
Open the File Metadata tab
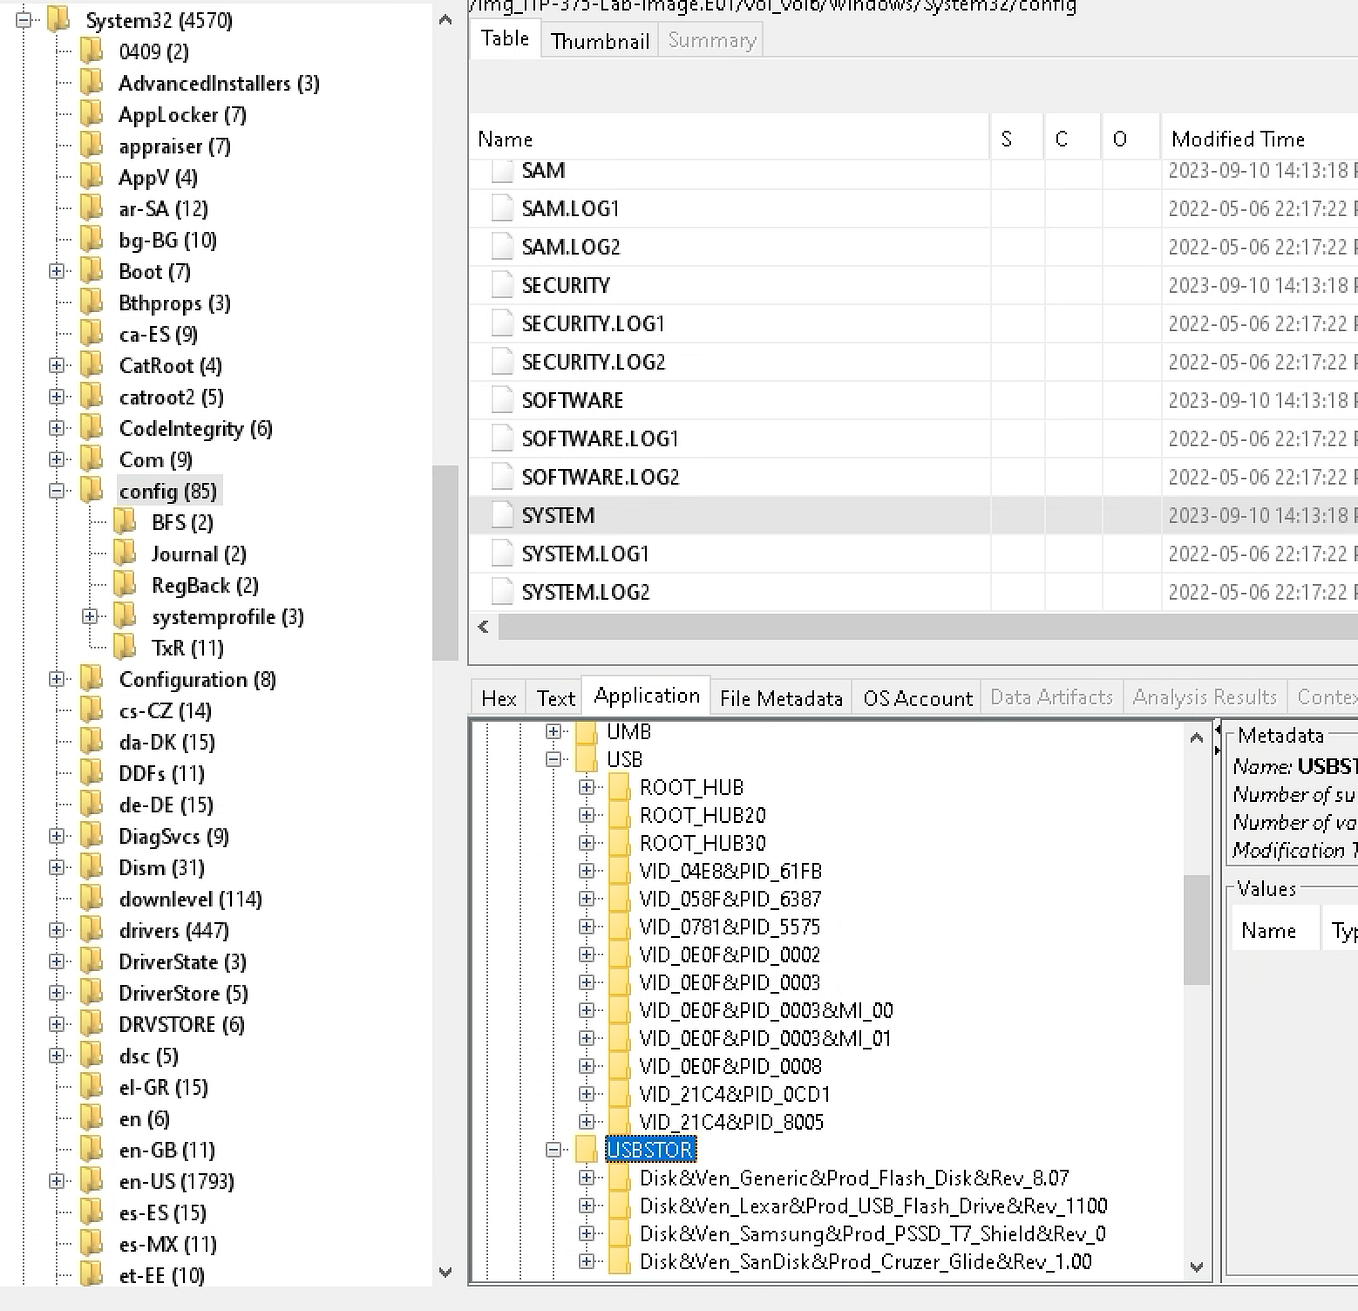coord(780,697)
